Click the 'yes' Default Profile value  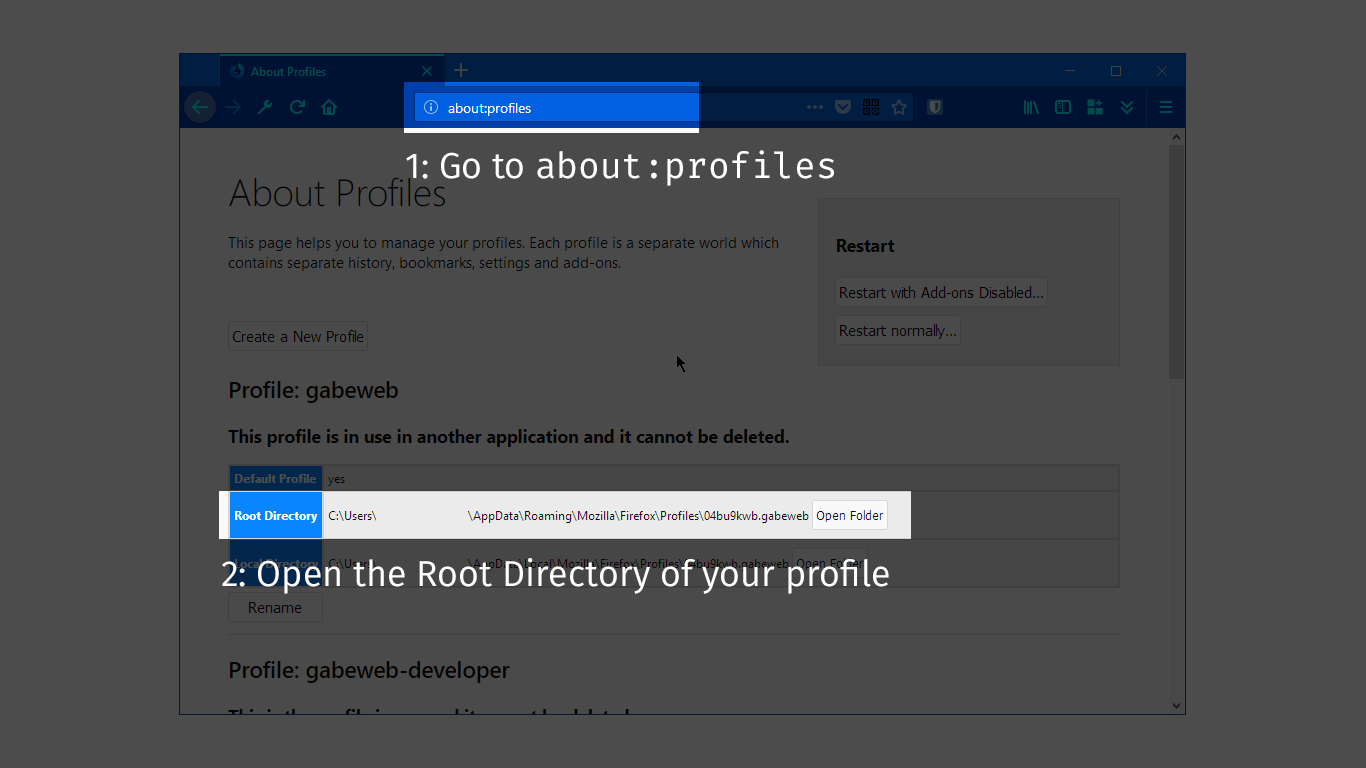click(x=336, y=479)
